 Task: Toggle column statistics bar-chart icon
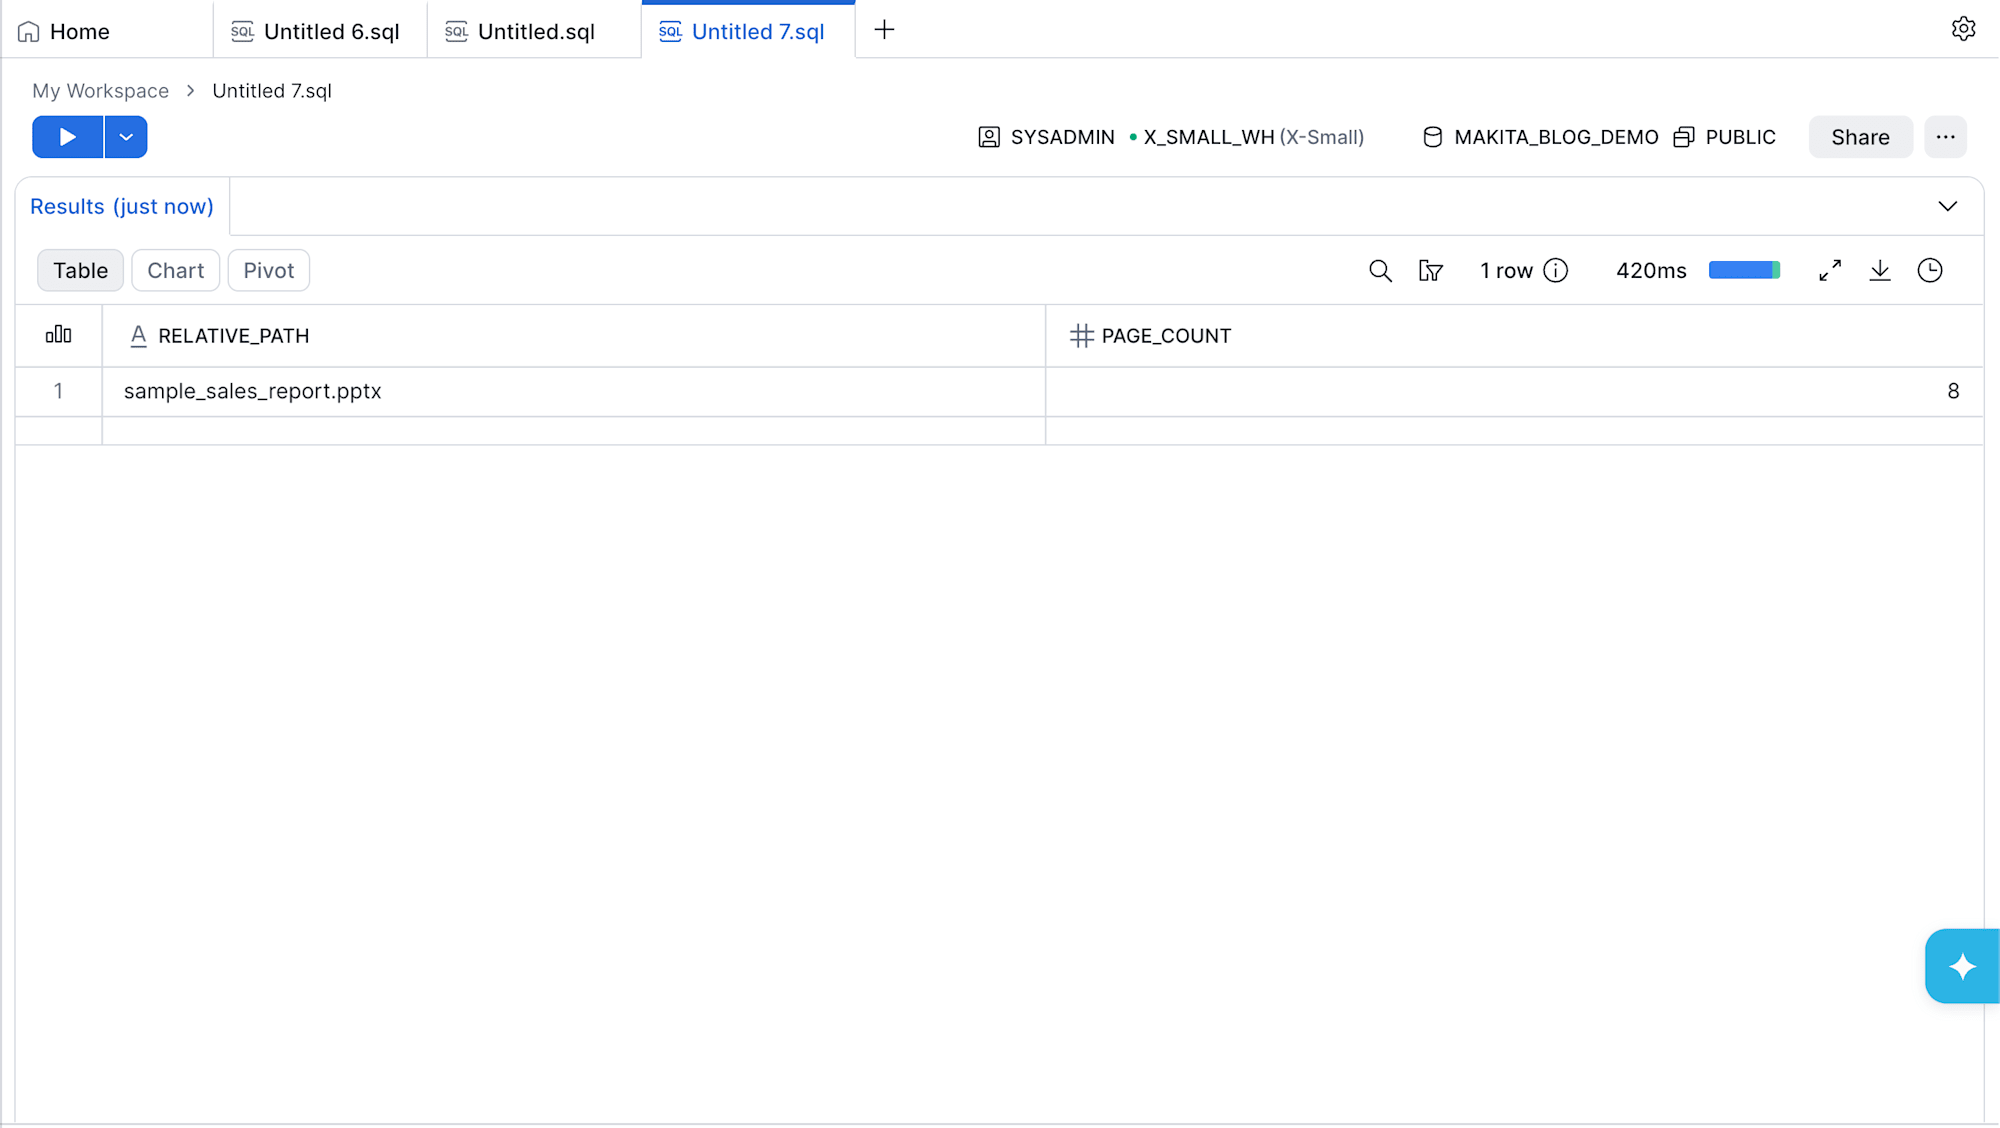click(58, 335)
